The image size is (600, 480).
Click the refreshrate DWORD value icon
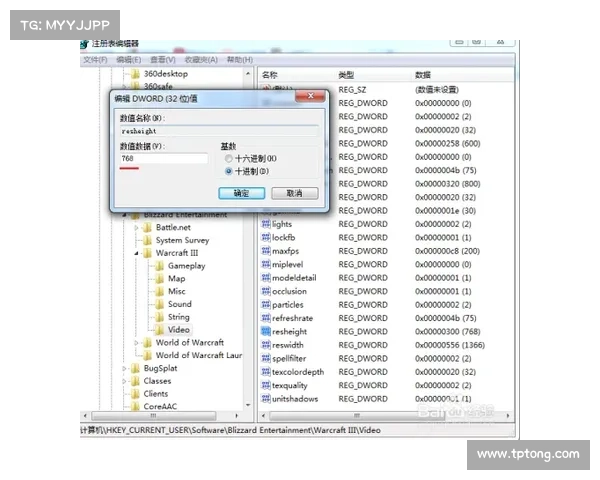(x=266, y=318)
